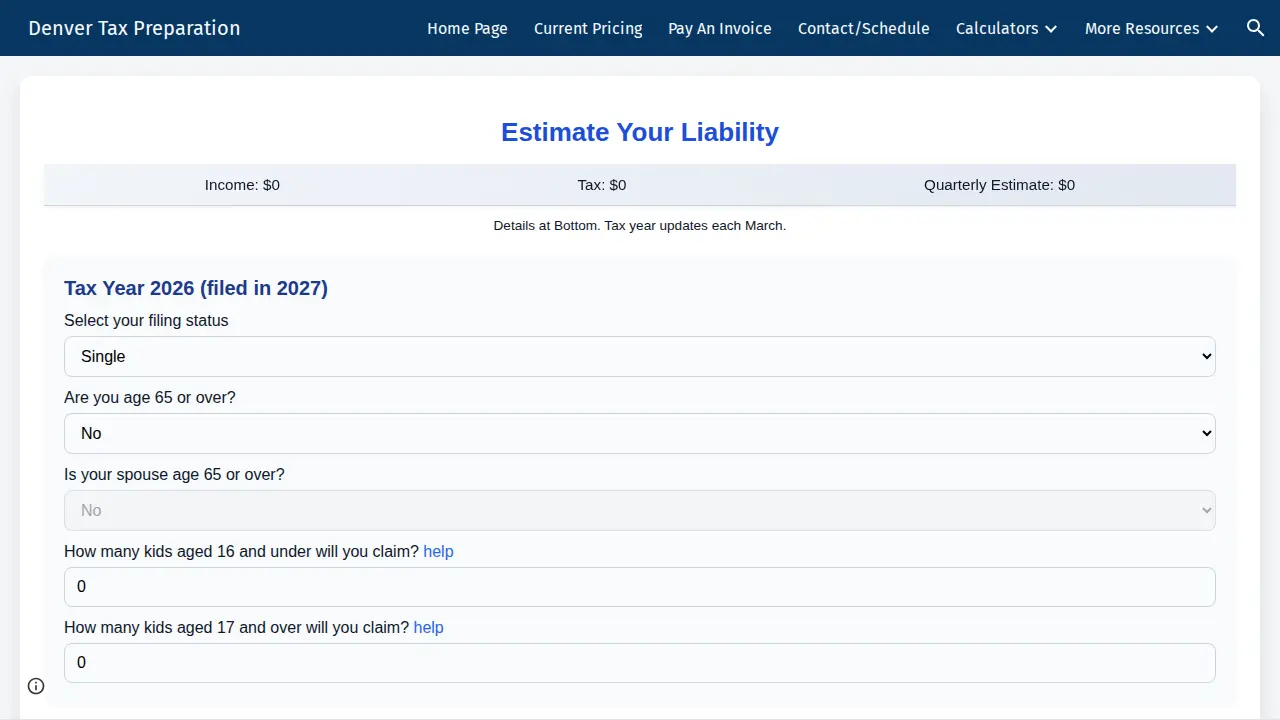Go to Home Page in navigation

click(x=467, y=28)
